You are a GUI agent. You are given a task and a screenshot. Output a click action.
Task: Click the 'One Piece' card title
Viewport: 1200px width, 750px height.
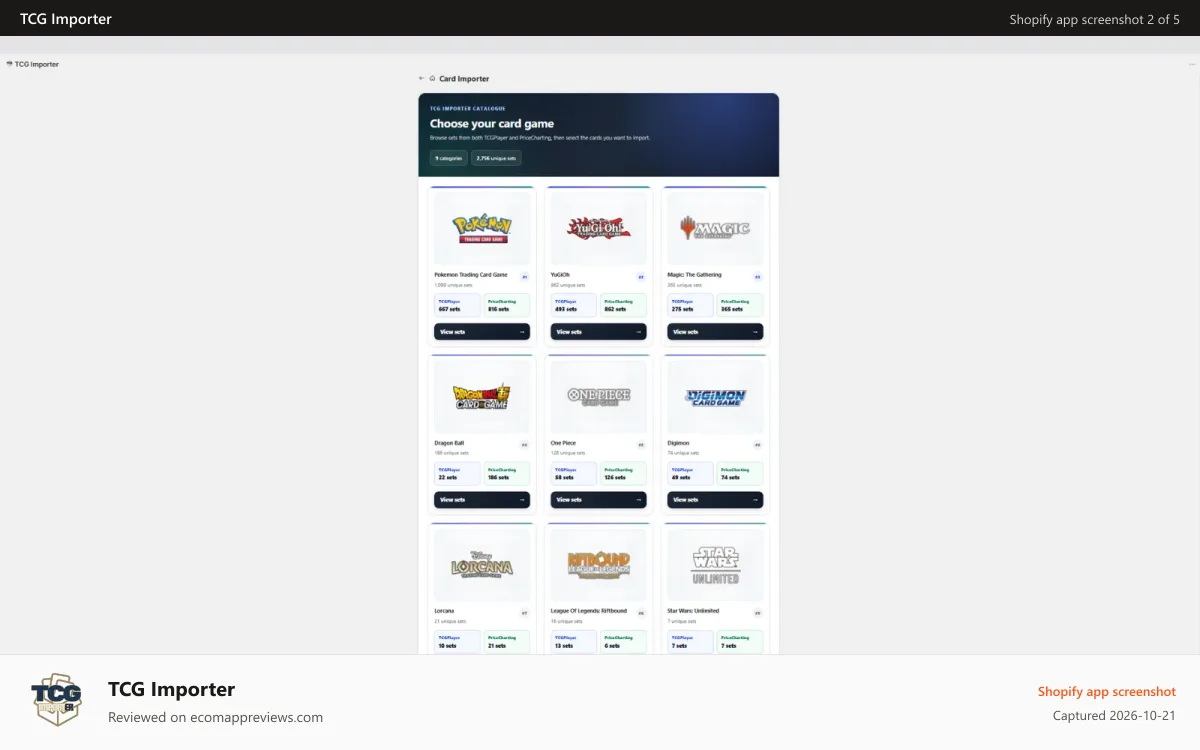pyautogui.click(x=563, y=442)
